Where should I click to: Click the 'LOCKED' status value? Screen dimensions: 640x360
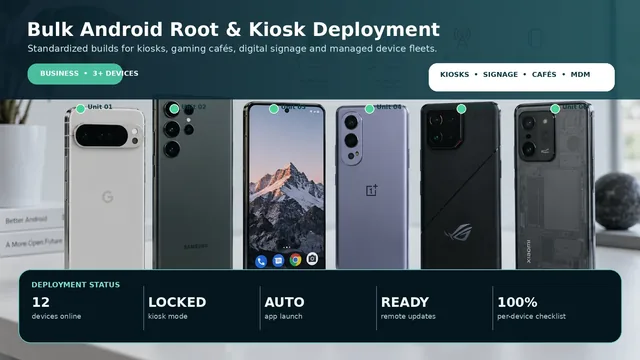(x=177, y=302)
